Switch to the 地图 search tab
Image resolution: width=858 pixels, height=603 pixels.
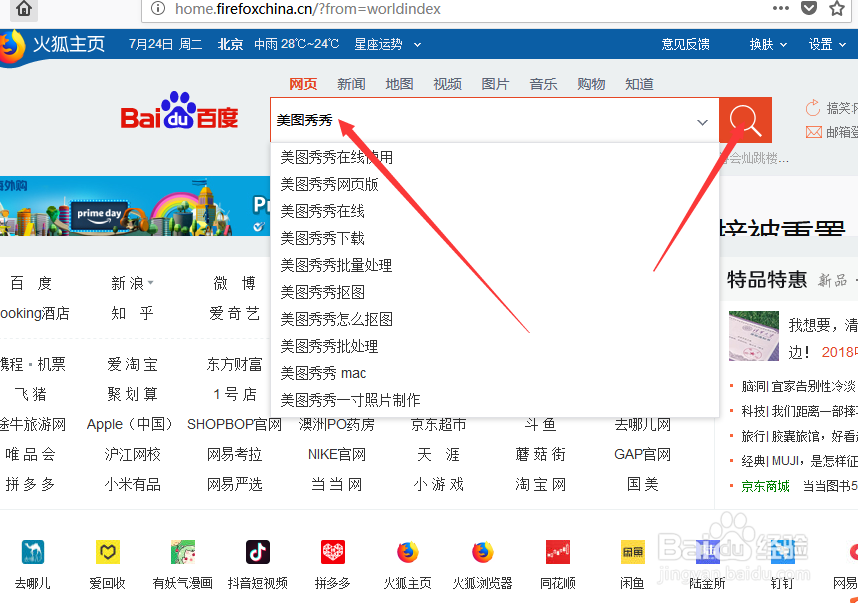399,84
